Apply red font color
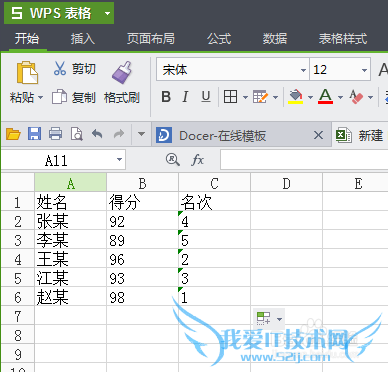This screenshot has height=372, width=388. click(x=325, y=97)
